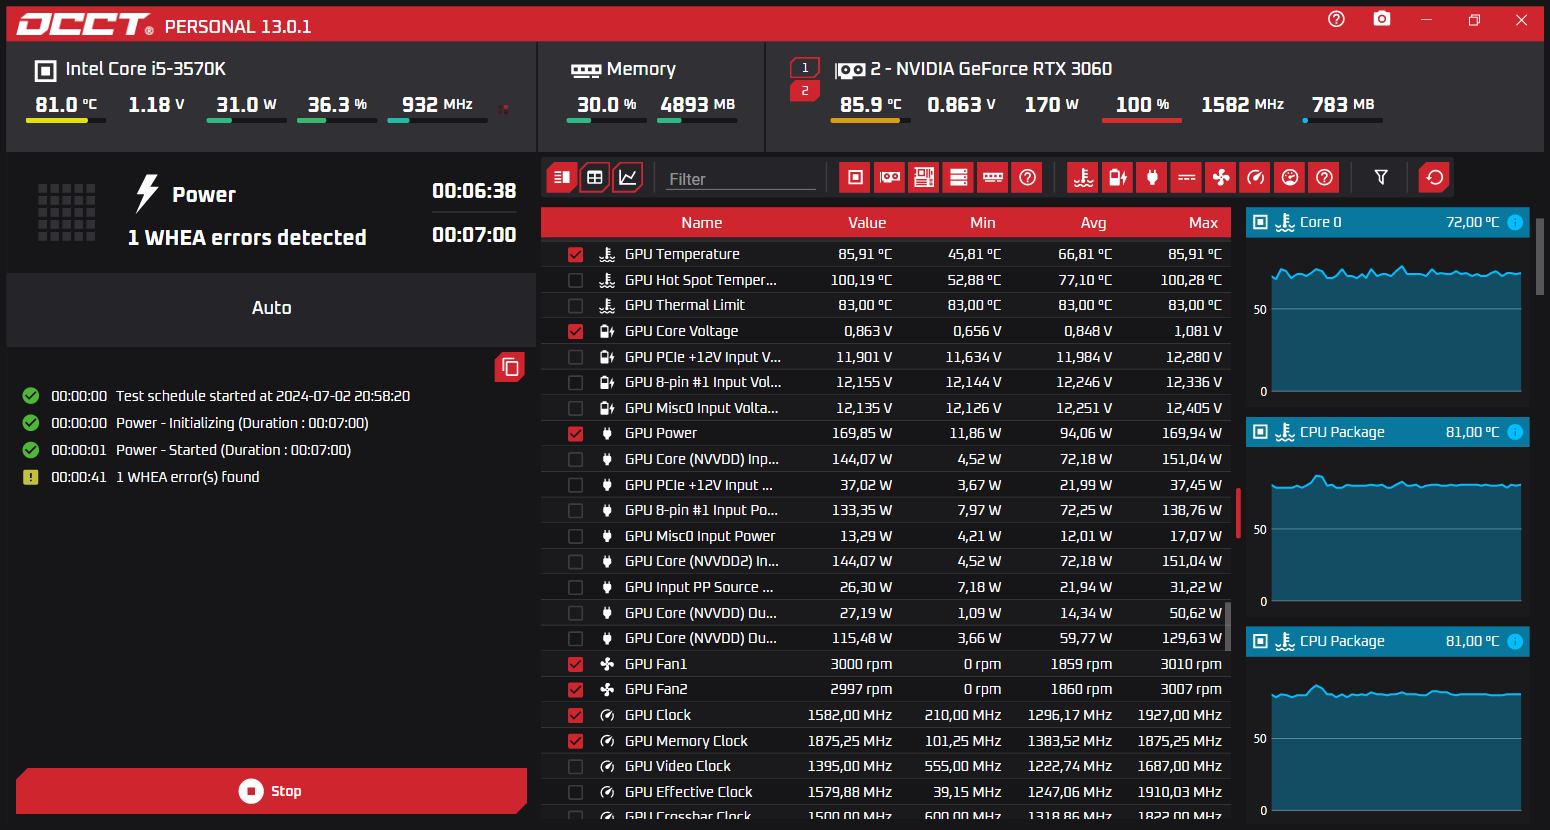The height and width of the screenshot is (830, 1550).
Task: Switch to the combined list-and-graph view
Action: coord(561,178)
